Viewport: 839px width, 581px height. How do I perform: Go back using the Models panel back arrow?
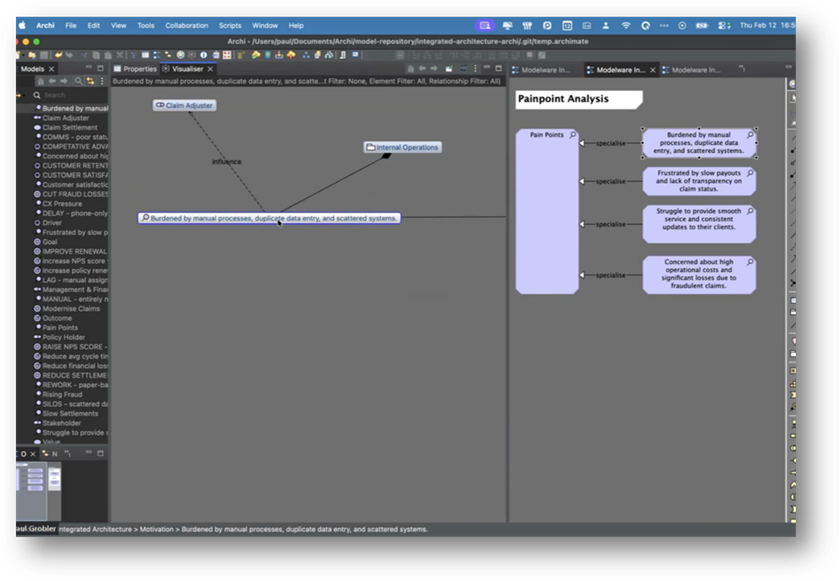(x=52, y=81)
